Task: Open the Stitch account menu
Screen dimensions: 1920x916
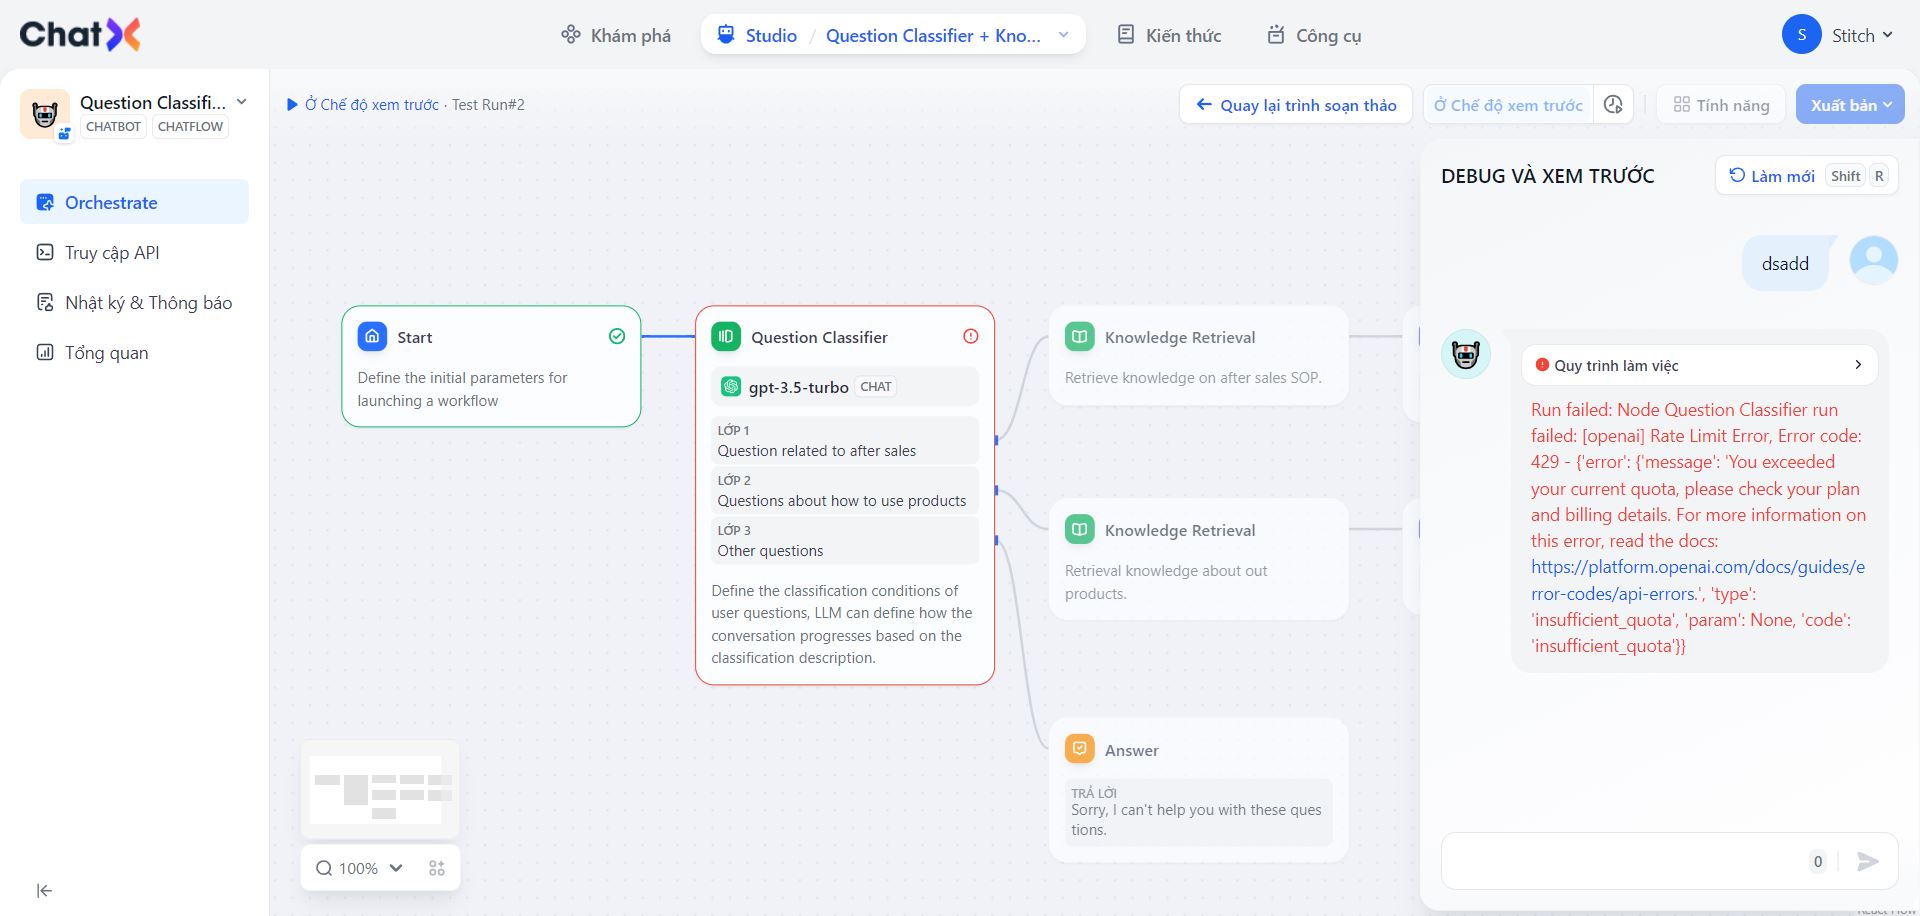Action: [x=1838, y=35]
